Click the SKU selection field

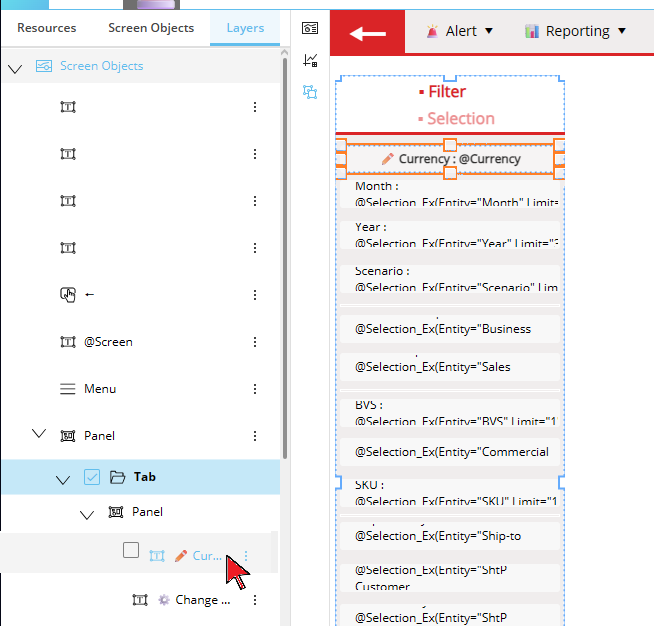[x=450, y=493]
